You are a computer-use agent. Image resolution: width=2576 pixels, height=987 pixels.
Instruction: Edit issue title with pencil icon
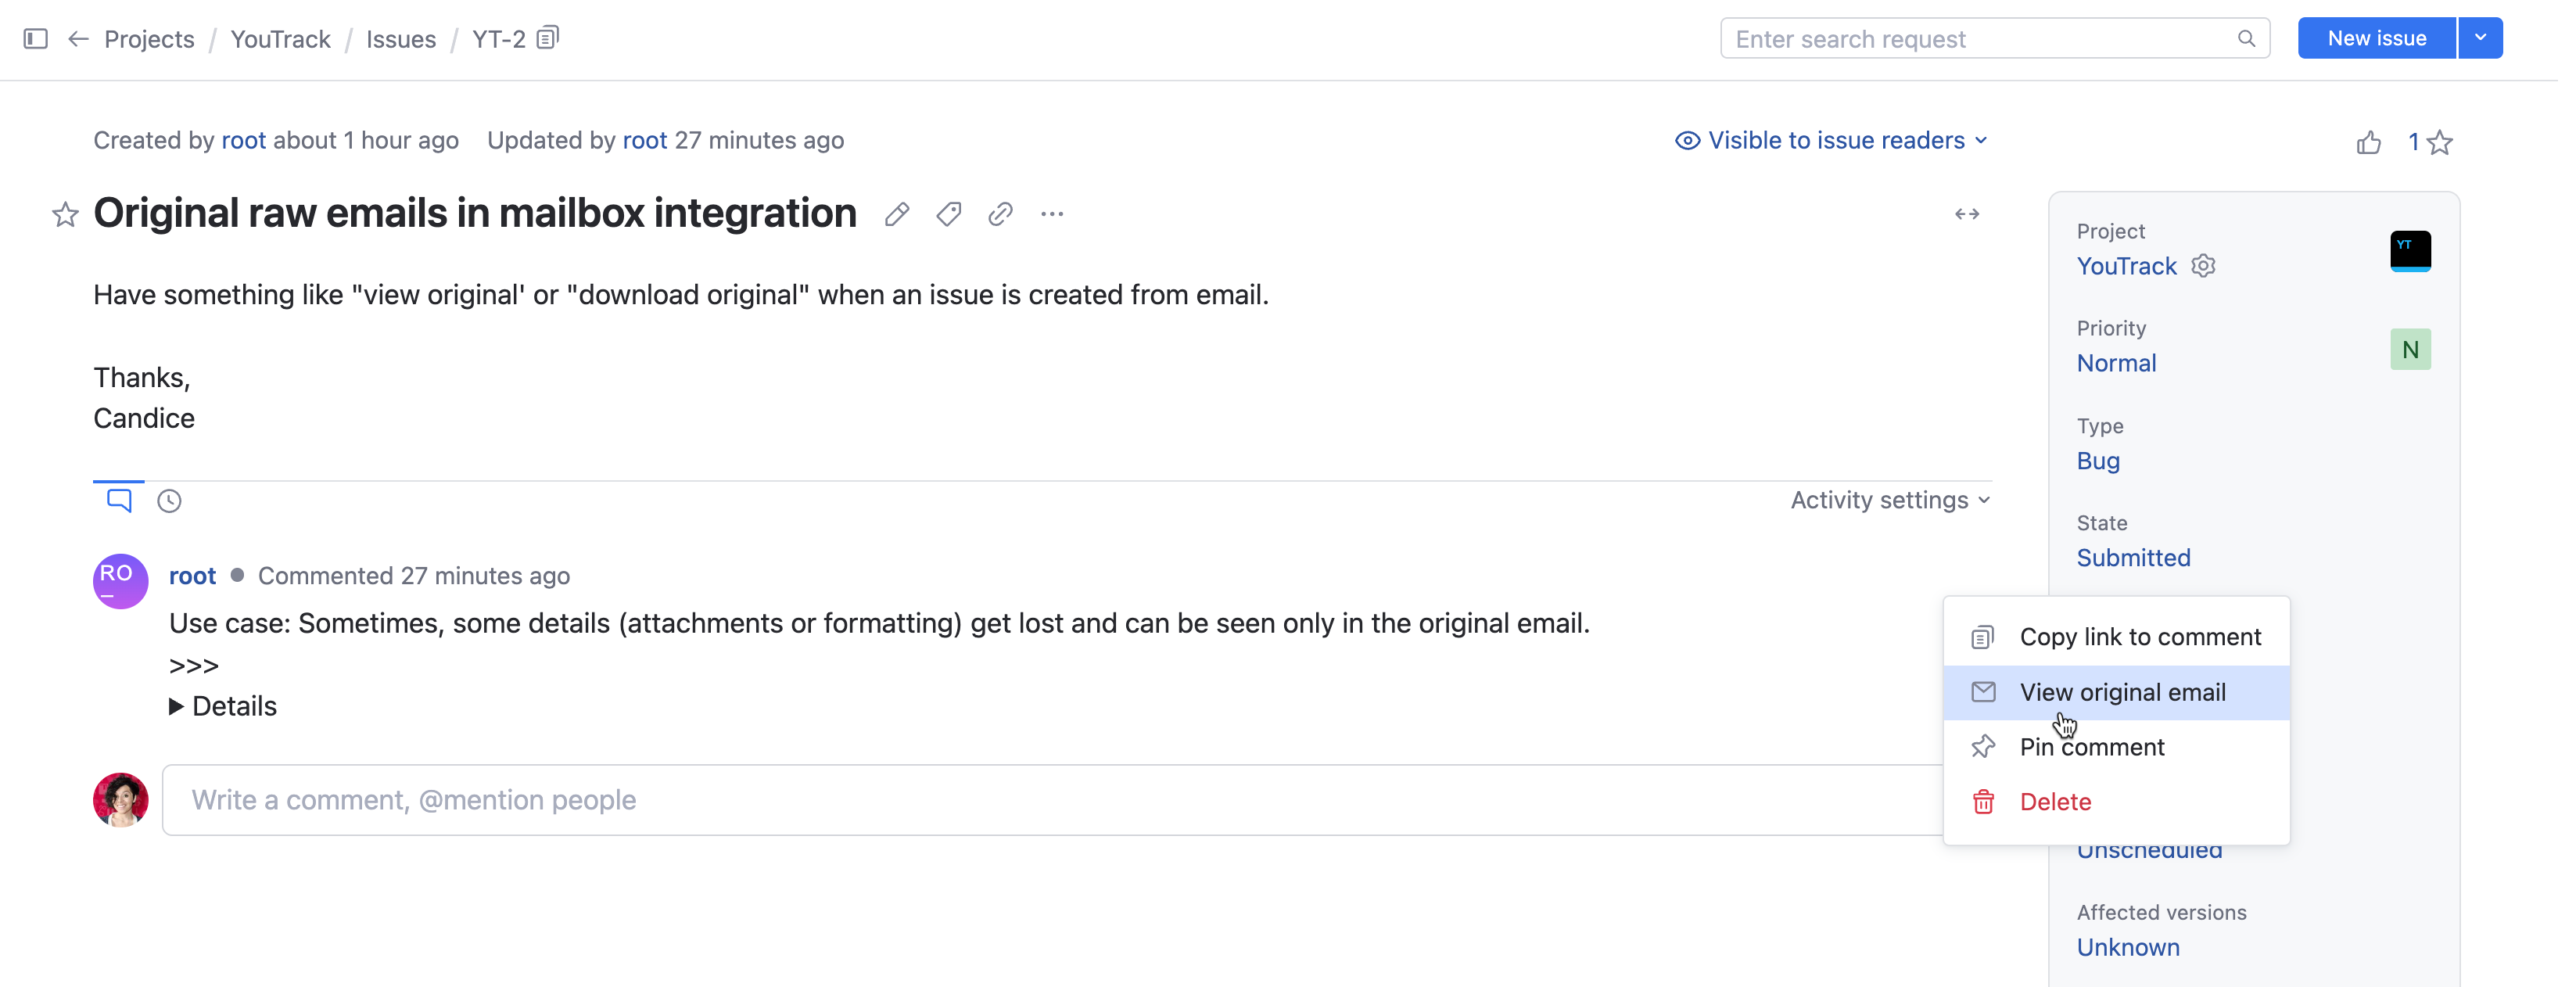897,214
